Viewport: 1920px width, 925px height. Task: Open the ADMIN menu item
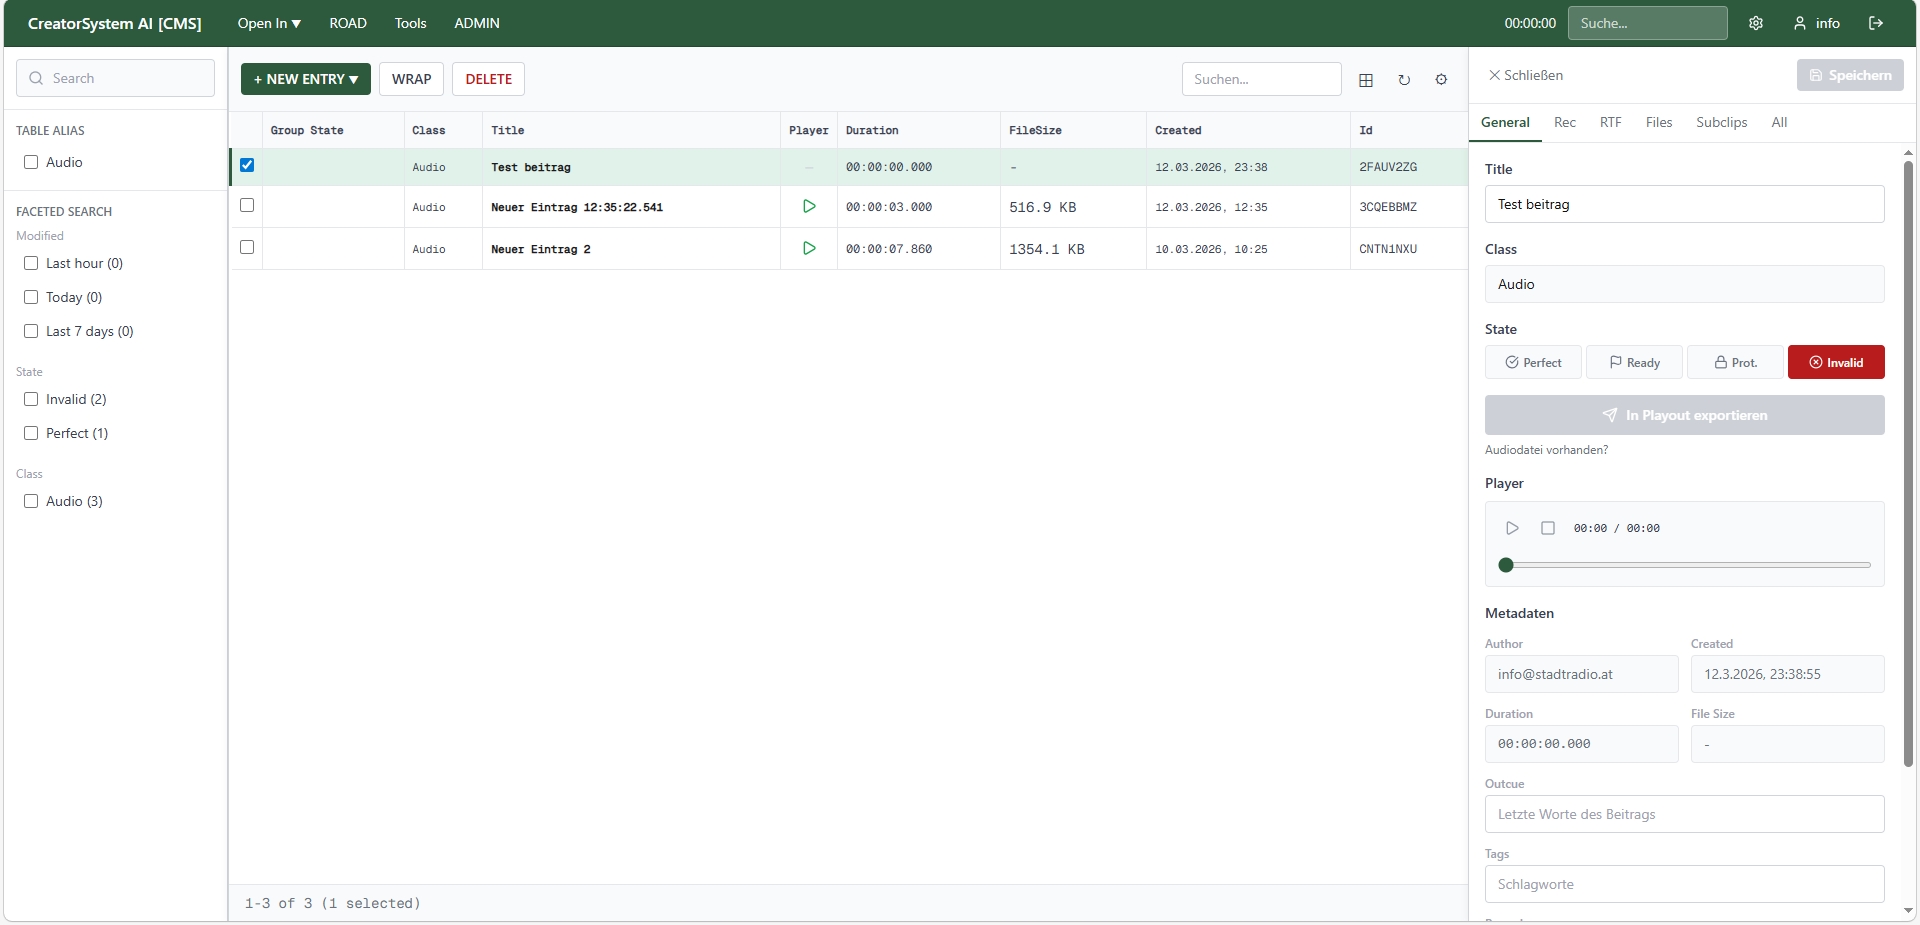click(477, 23)
